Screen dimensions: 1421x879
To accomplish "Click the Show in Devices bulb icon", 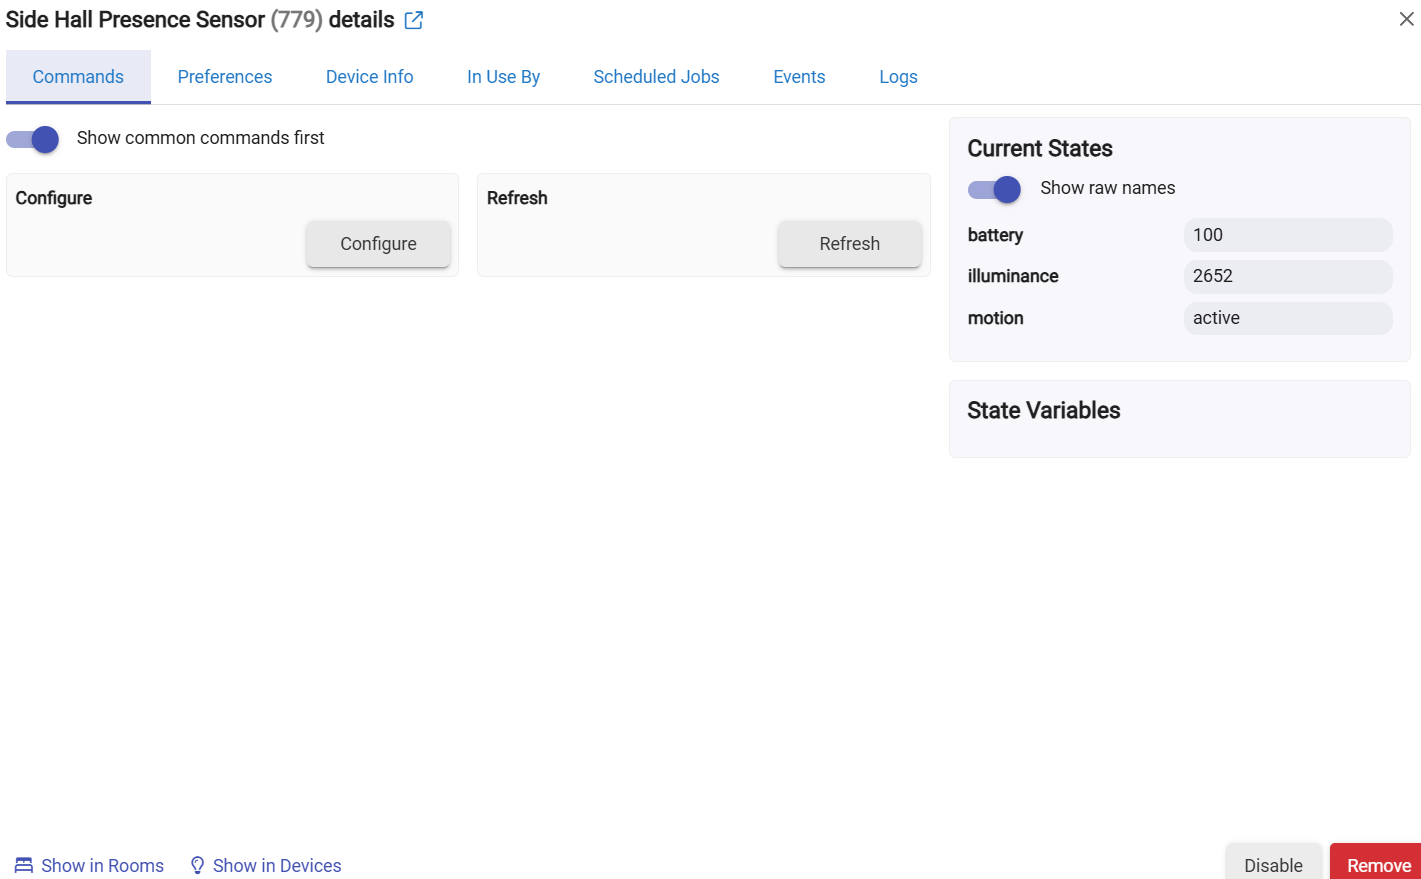I will point(197,865).
